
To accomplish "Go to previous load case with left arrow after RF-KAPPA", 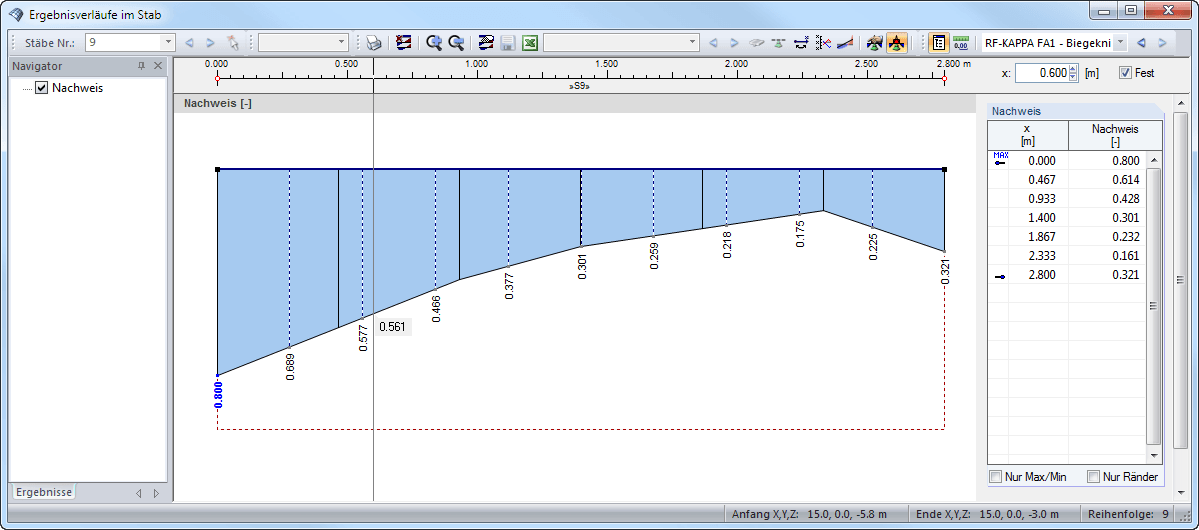I will (1142, 43).
